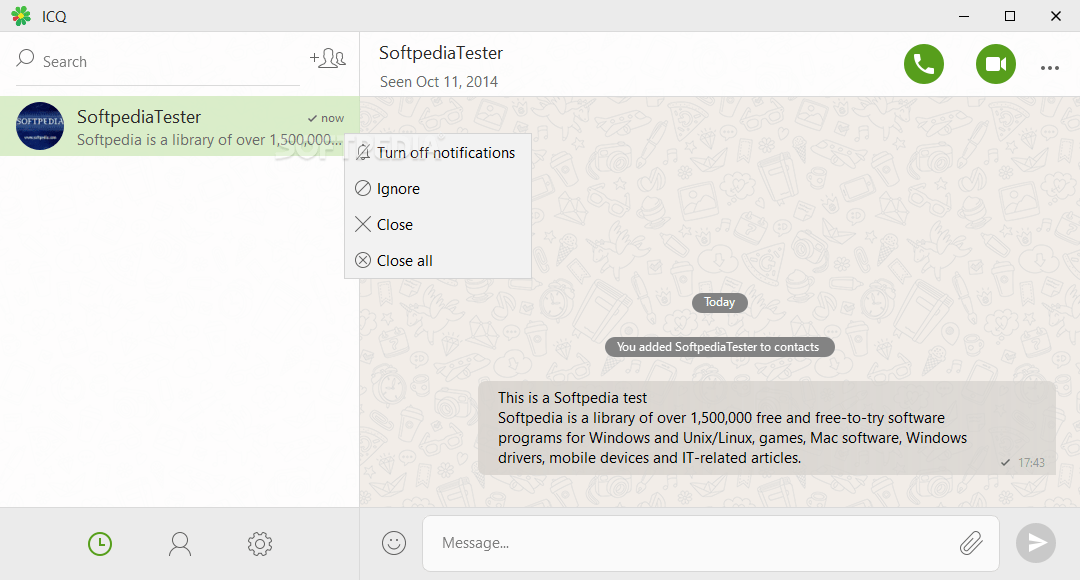
Task: Click the SoftpediaTester avatar thumbnail
Action: click(x=40, y=126)
